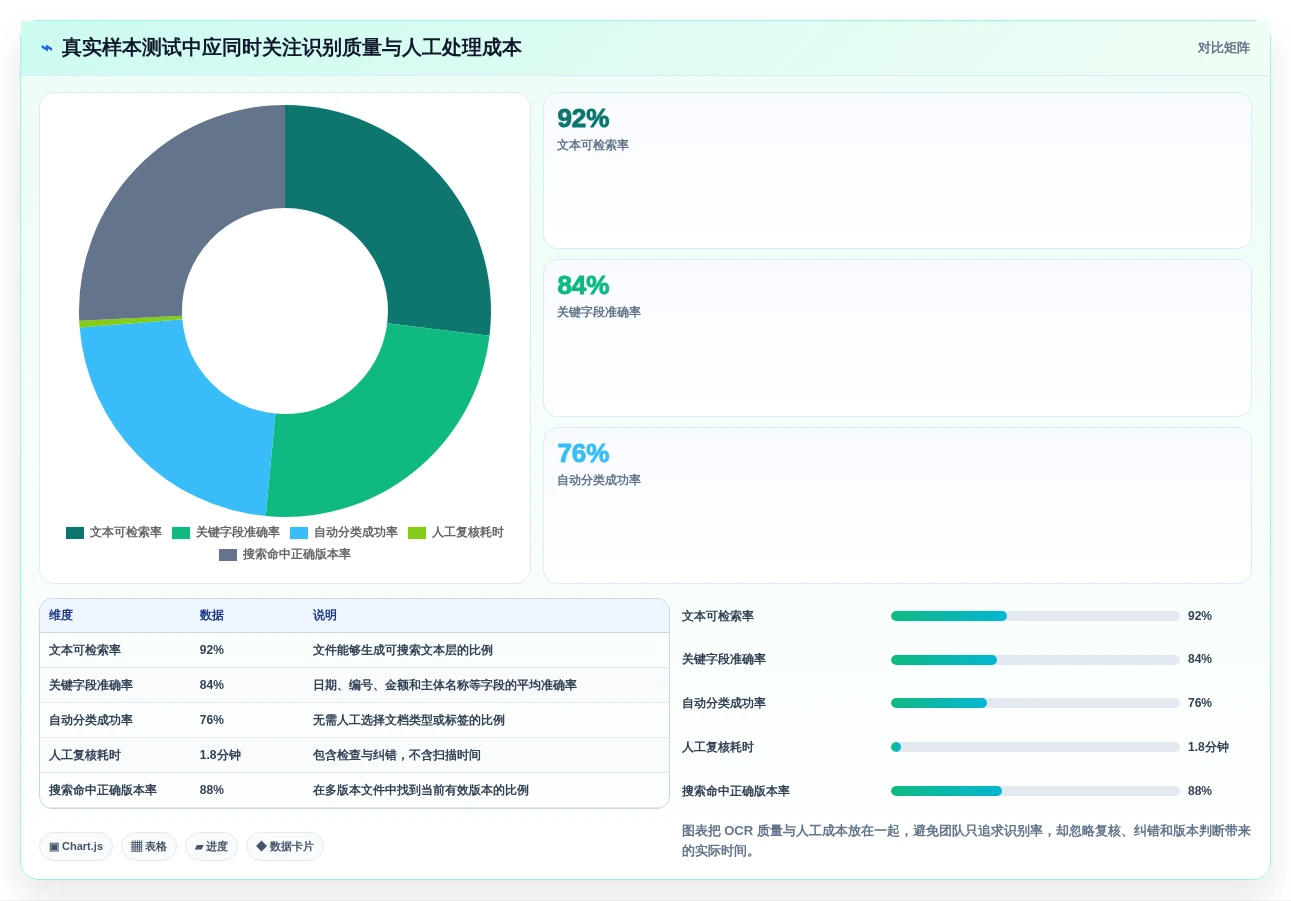The width and height of the screenshot is (1291, 901).
Task: Click description 文件能够生成可搜索文本层的比例
Action: click(403, 650)
